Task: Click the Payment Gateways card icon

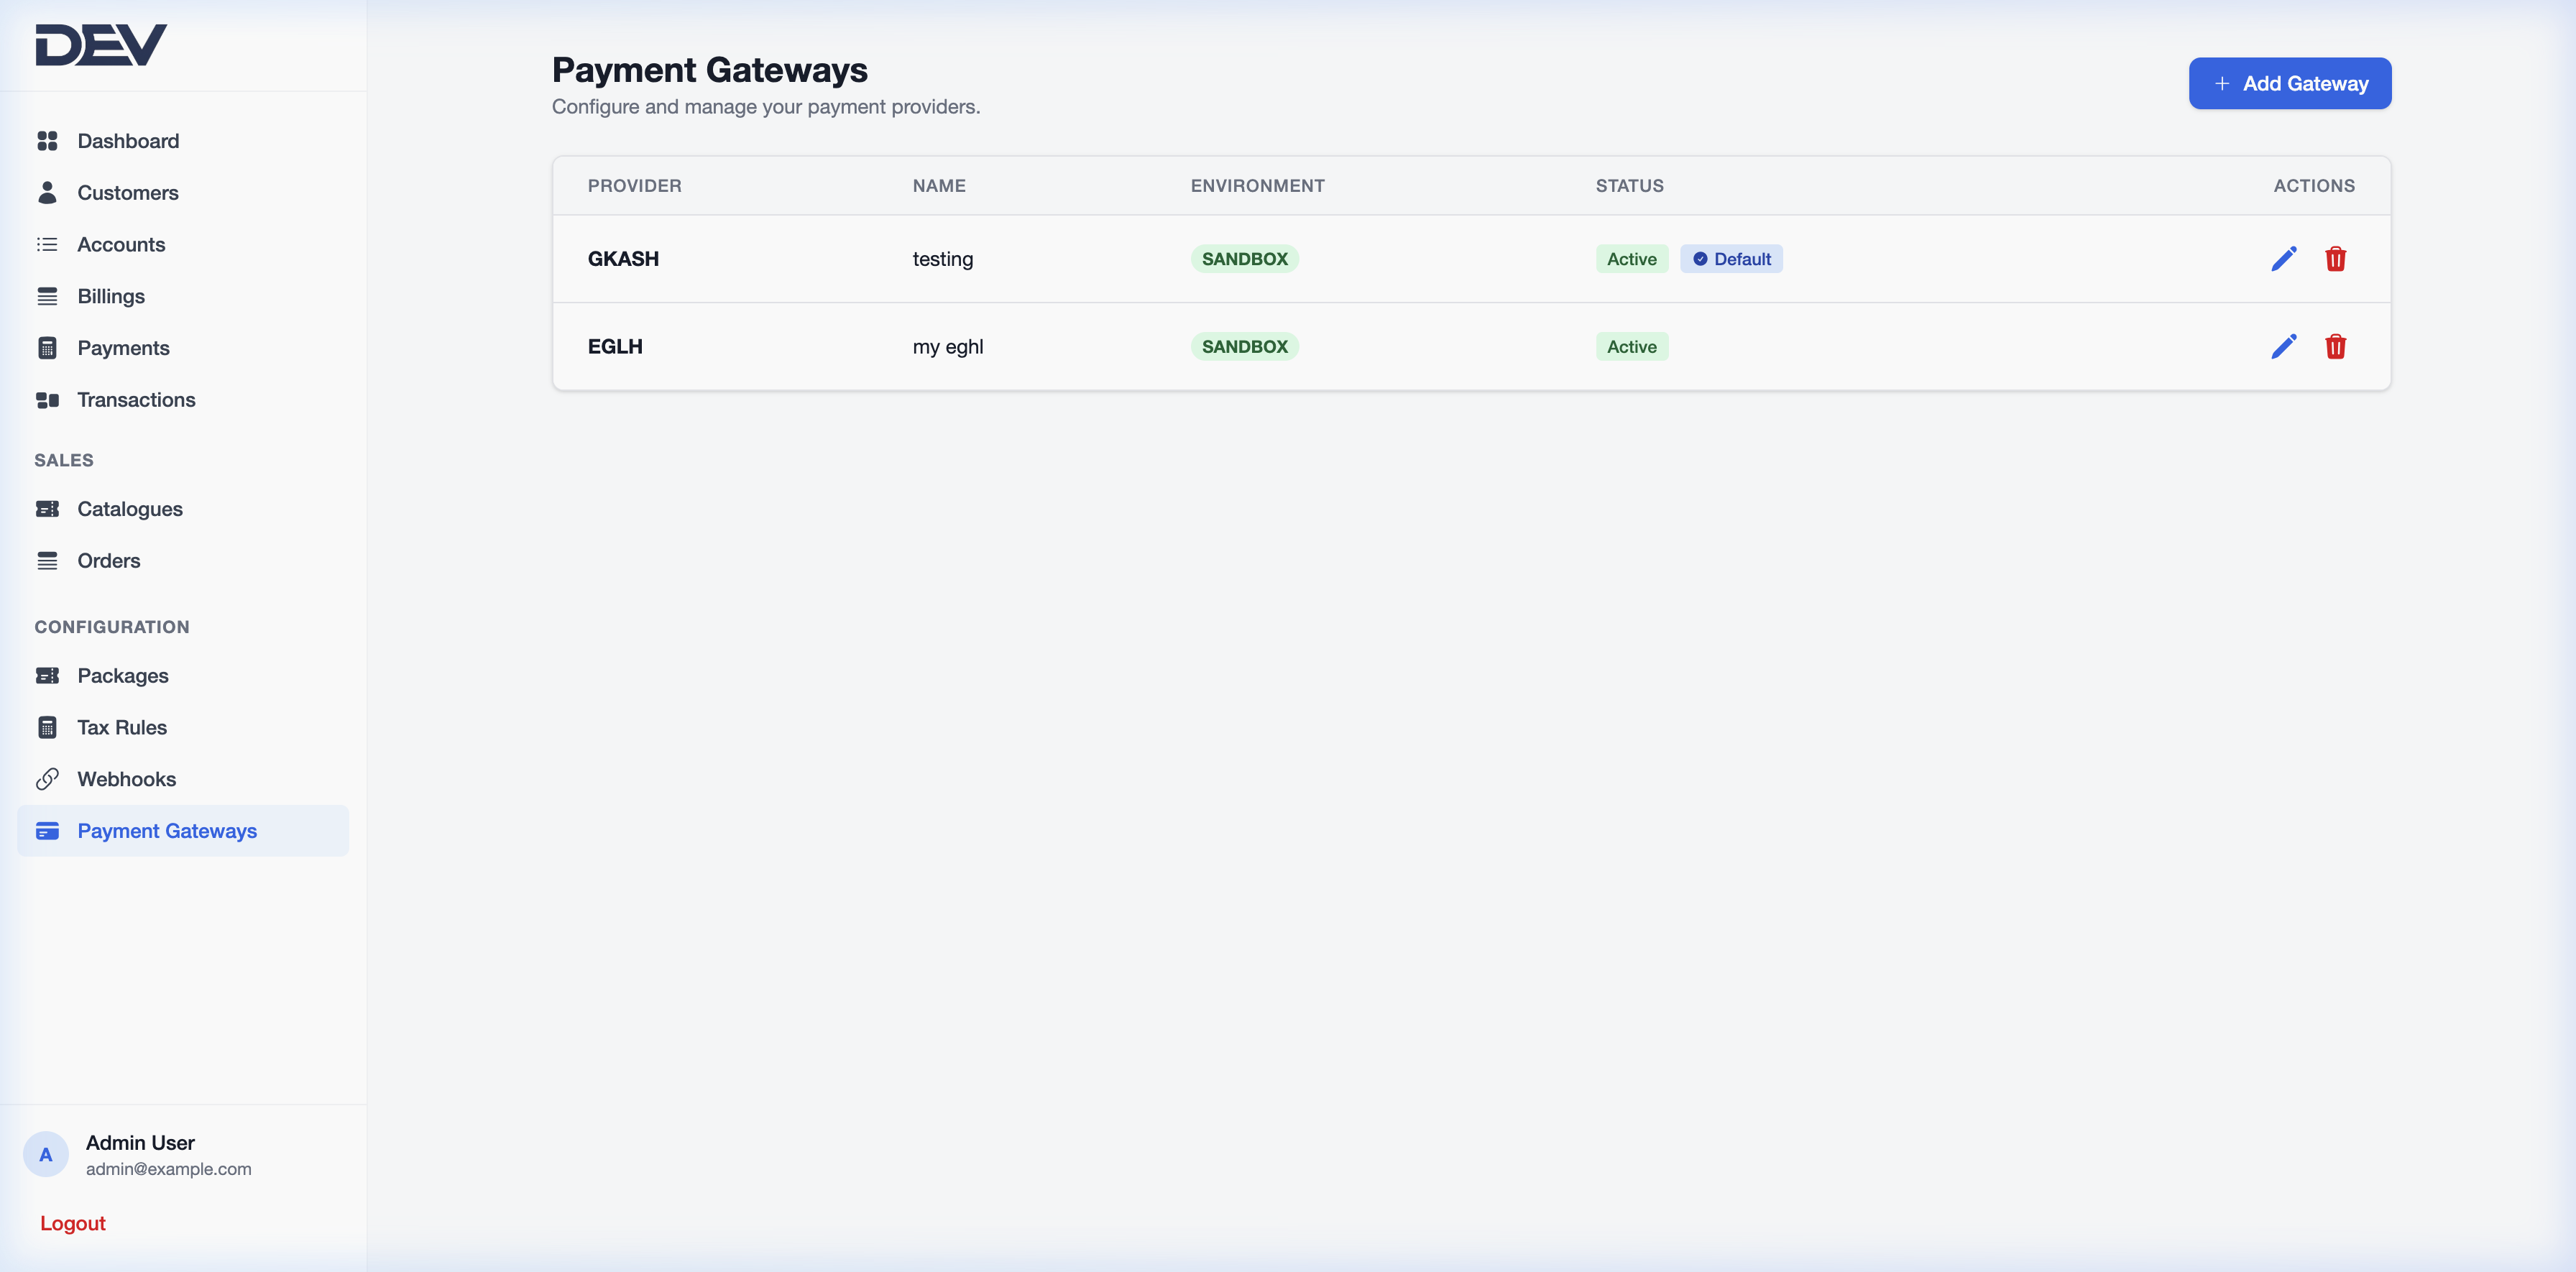Action: click(x=48, y=831)
